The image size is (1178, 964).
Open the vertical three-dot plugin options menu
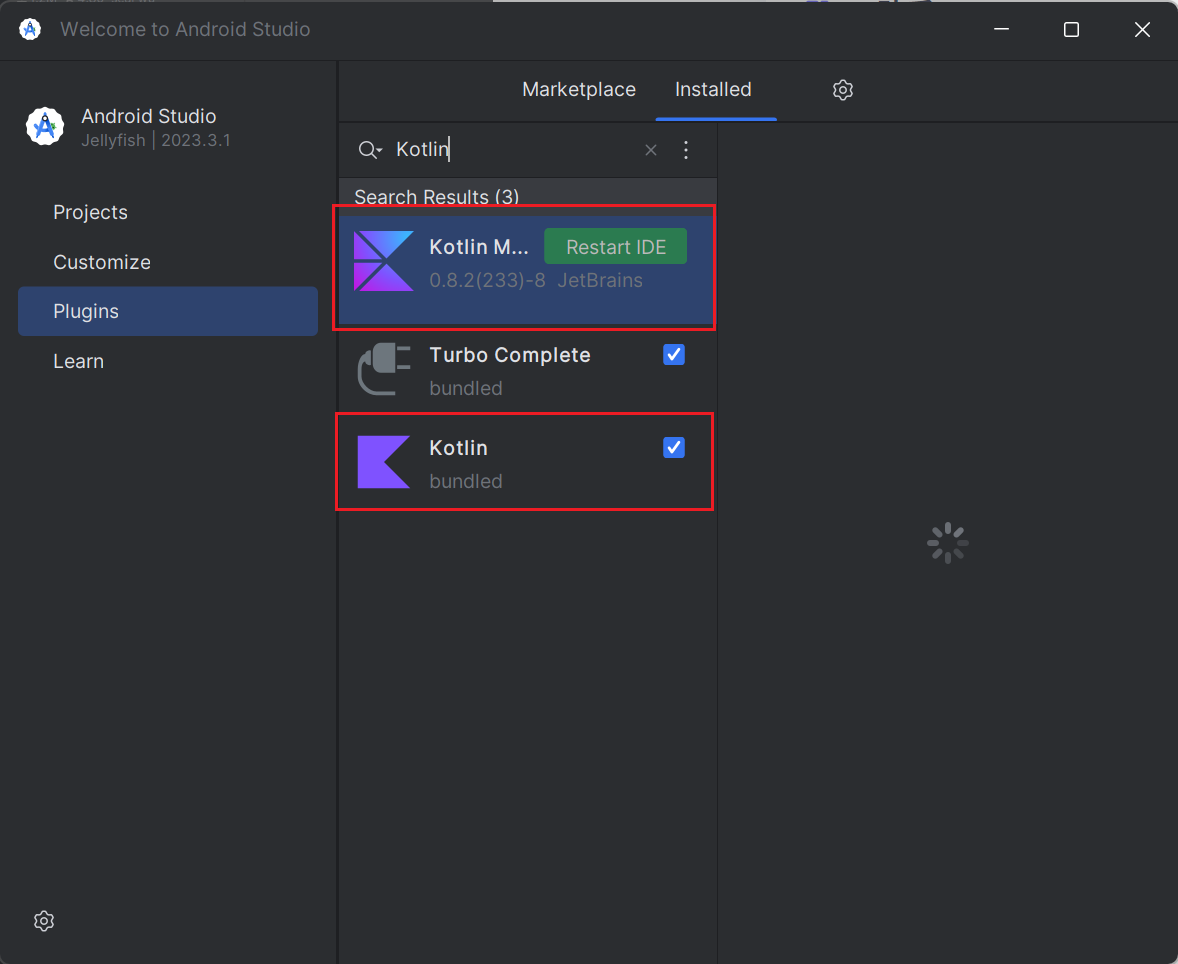[686, 150]
